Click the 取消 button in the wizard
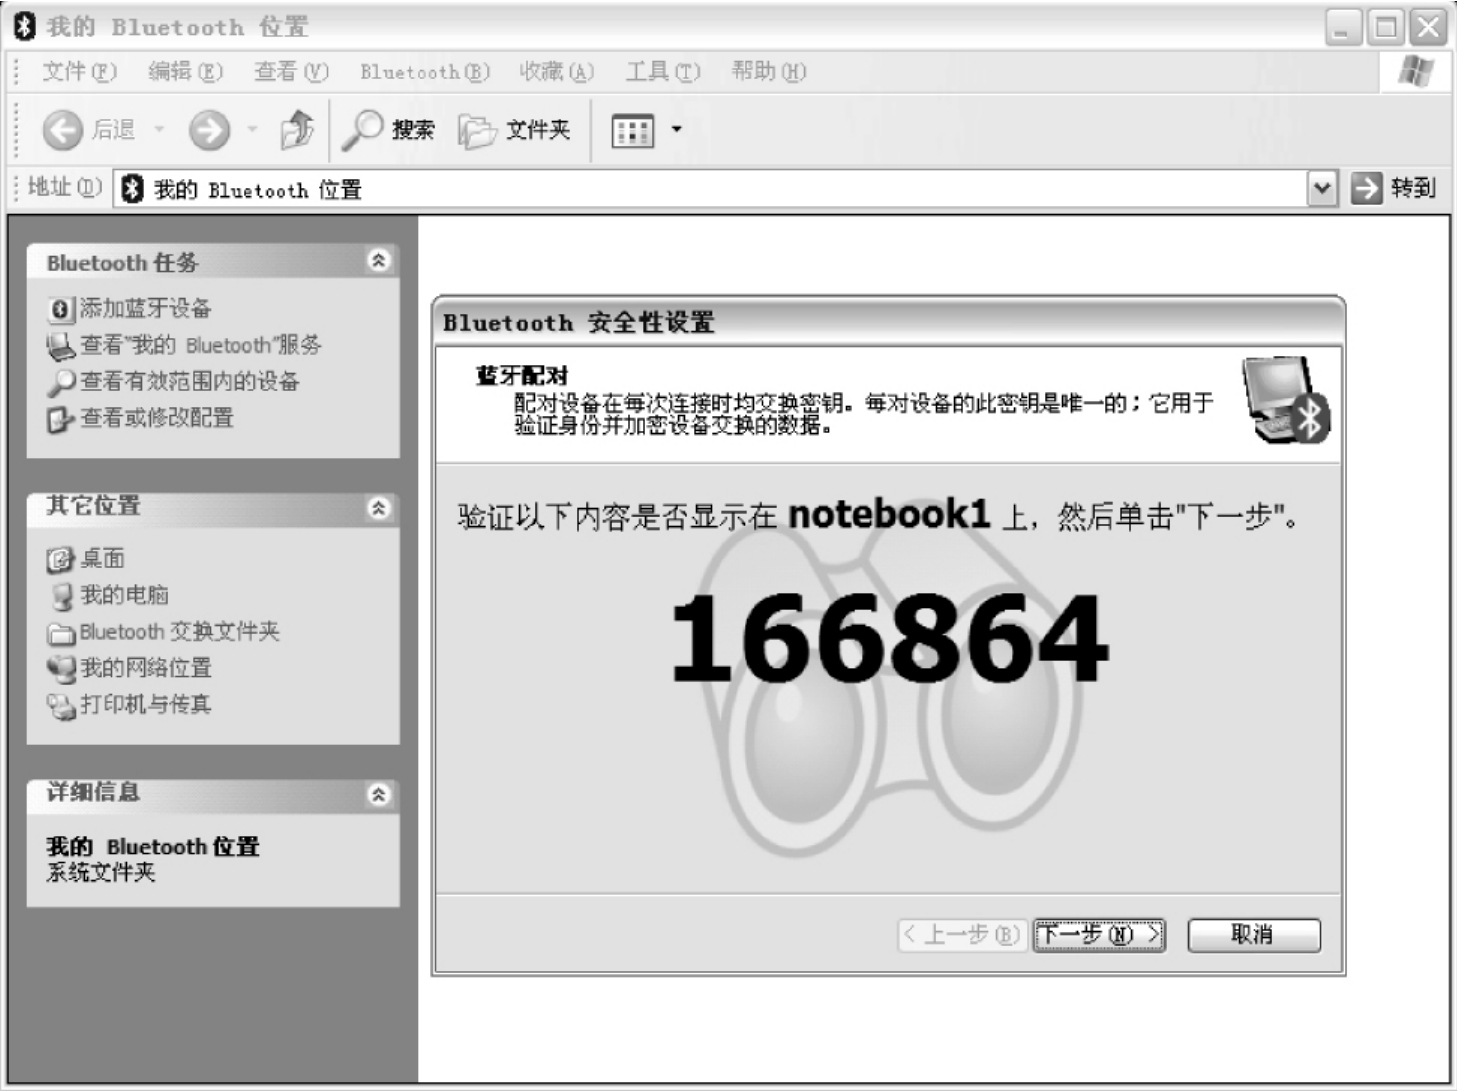The height and width of the screenshot is (1091, 1457). pos(1254,935)
